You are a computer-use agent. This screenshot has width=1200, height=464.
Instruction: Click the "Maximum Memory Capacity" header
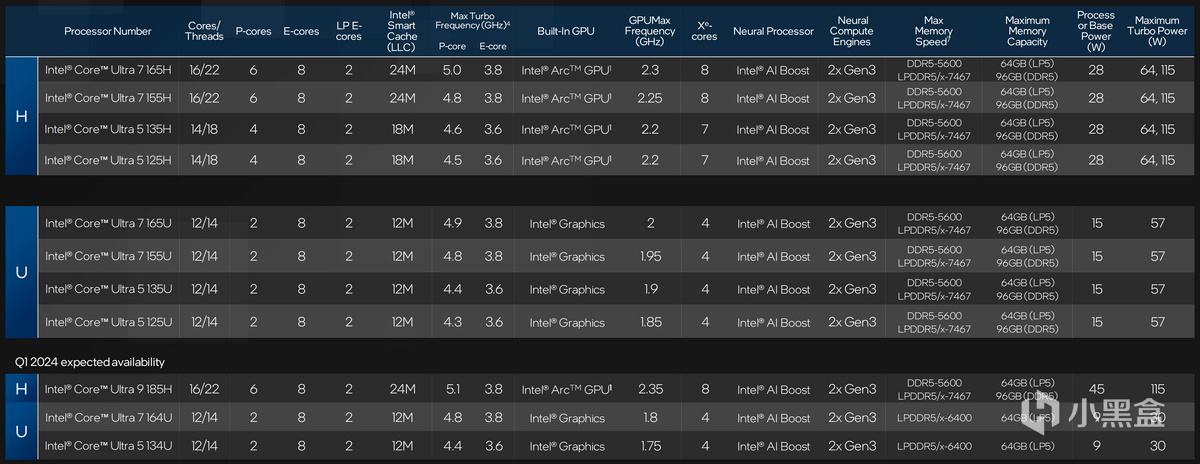(x=1027, y=31)
